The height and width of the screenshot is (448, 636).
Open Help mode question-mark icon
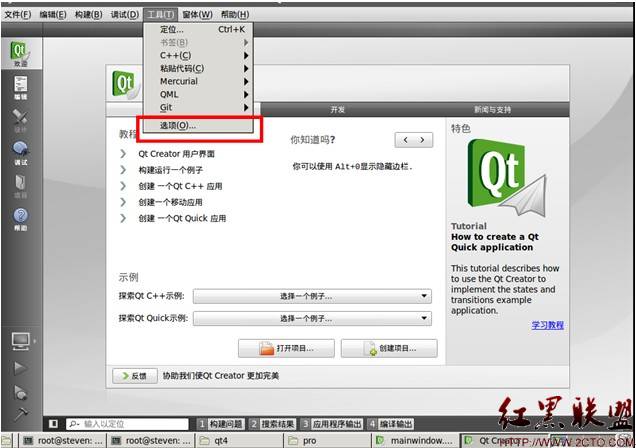coord(20,219)
